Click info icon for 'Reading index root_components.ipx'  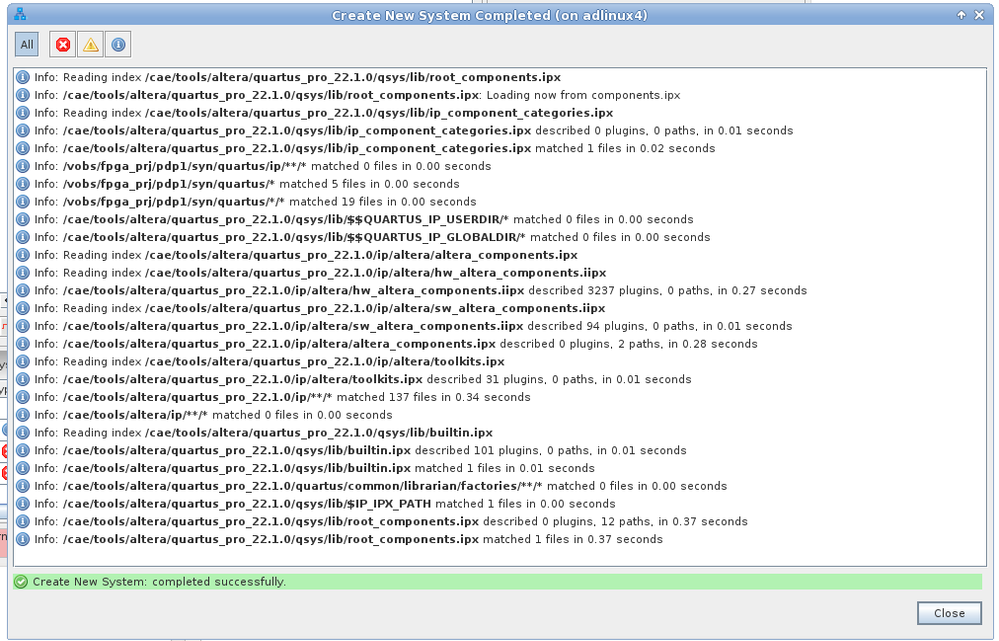(x=23, y=77)
